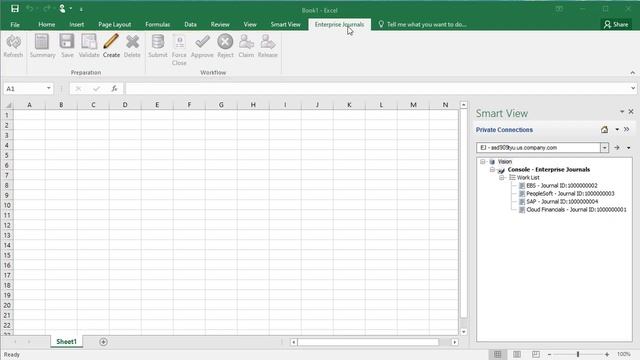Select row header 10
This screenshot has height=360, width=640.
[7, 205]
